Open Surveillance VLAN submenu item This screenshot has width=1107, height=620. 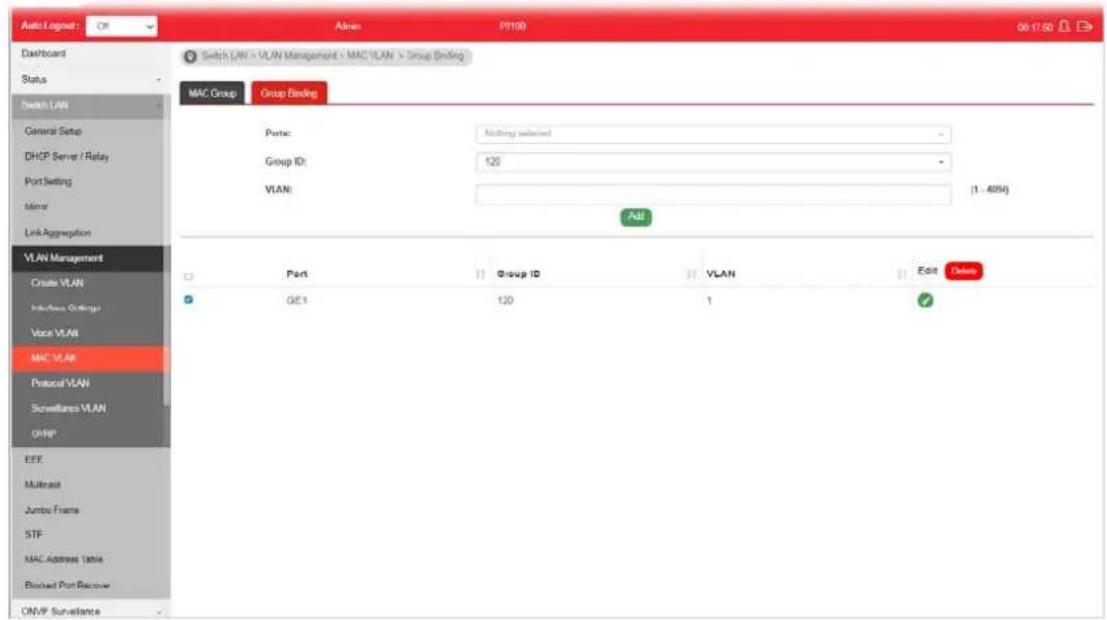68,408
